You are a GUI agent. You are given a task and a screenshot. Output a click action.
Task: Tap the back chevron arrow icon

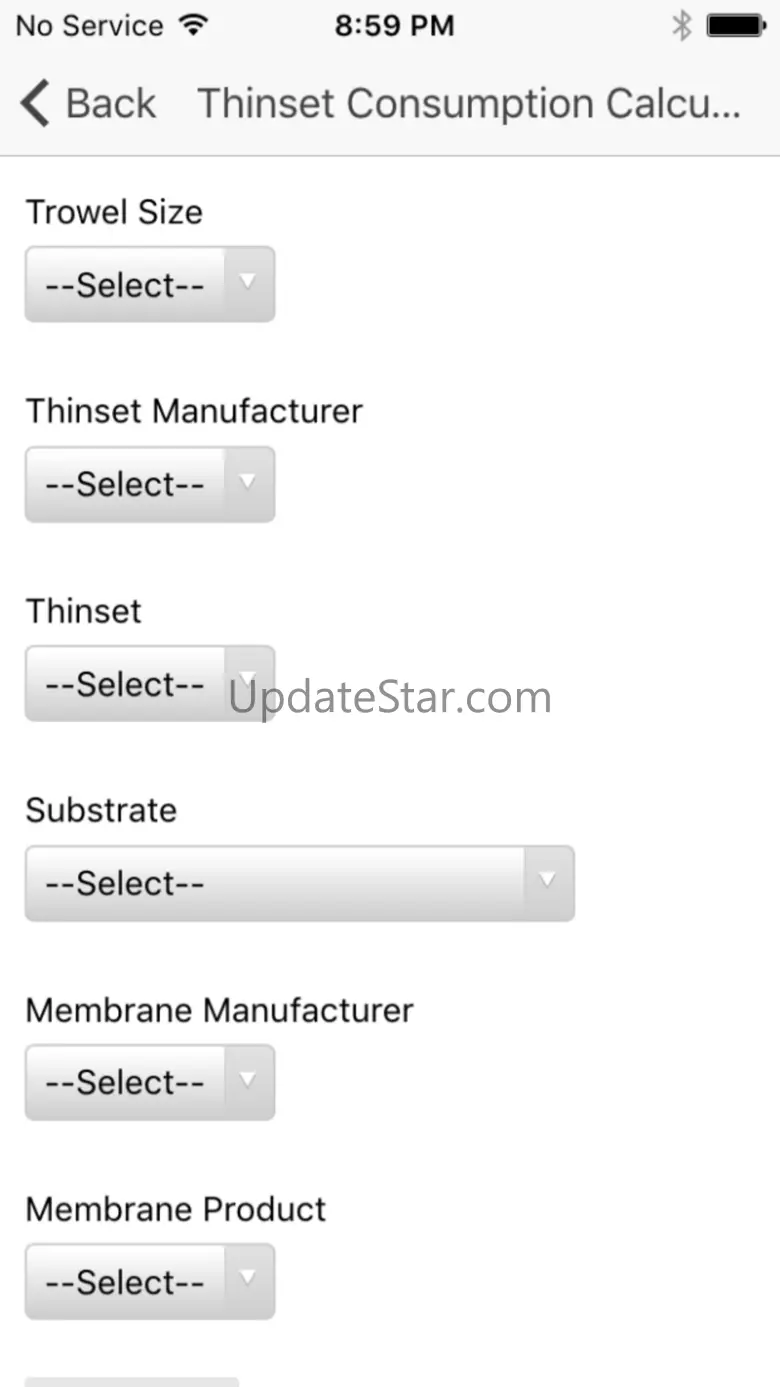(x=34, y=104)
